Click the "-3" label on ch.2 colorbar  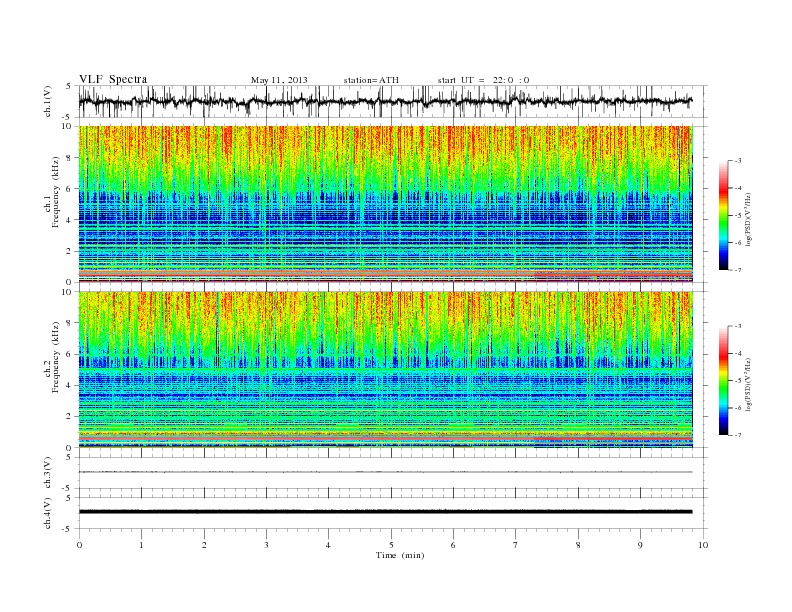[738, 326]
